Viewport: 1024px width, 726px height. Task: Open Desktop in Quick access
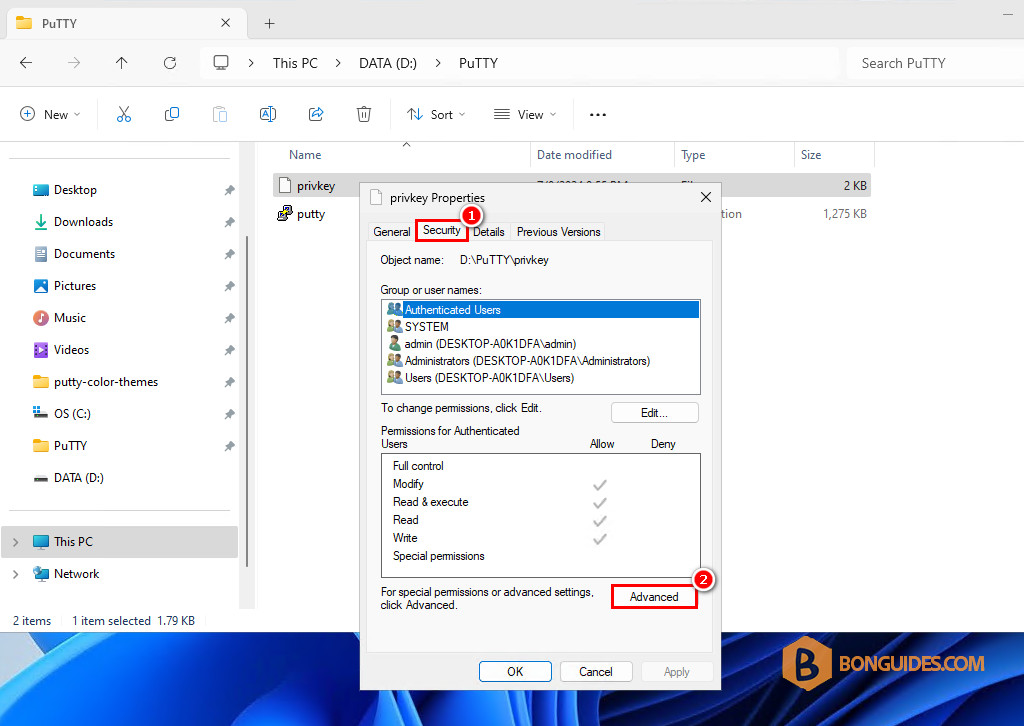(75, 190)
